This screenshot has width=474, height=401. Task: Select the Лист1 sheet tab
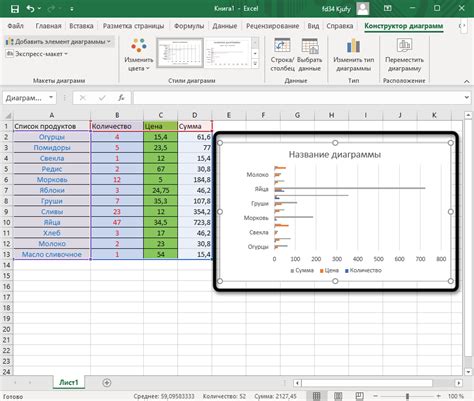pyautogui.click(x=69, y=383)
